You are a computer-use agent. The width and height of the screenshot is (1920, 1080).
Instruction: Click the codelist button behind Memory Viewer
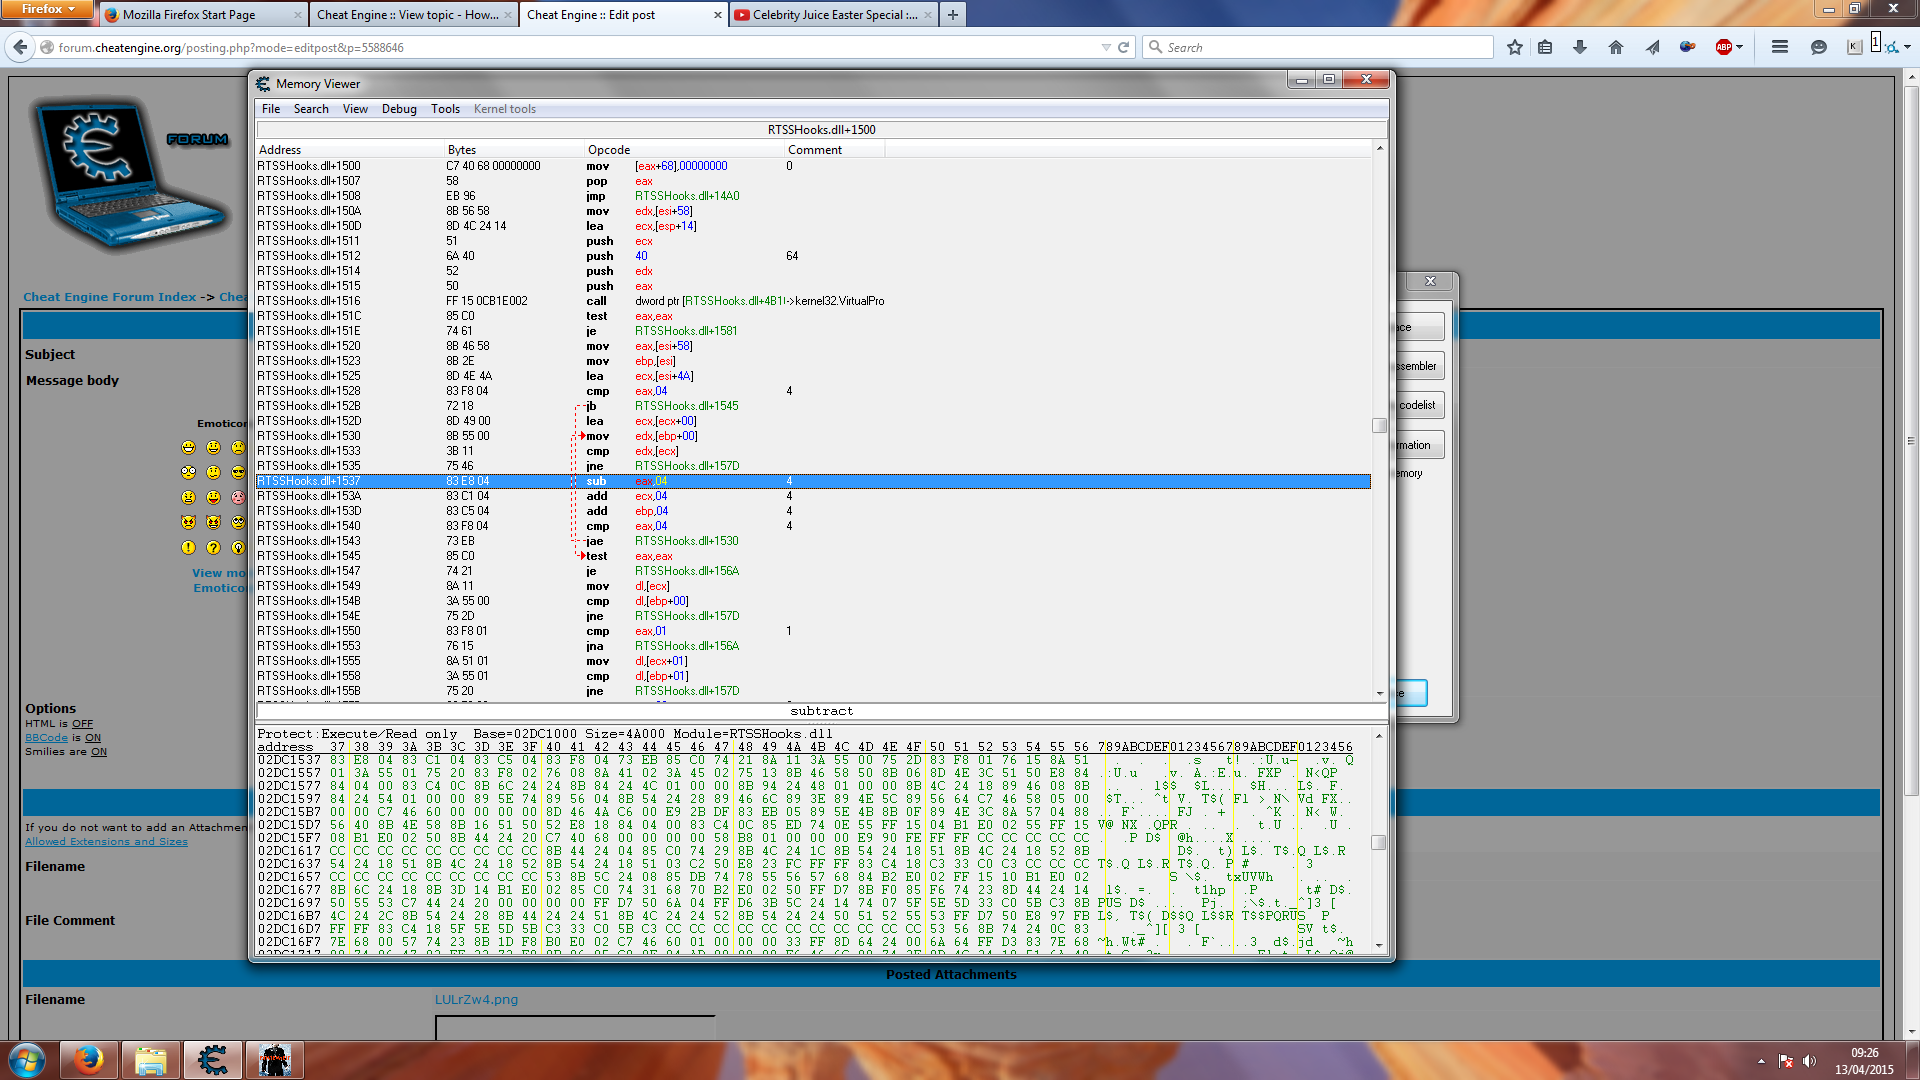coord(1418,405)
